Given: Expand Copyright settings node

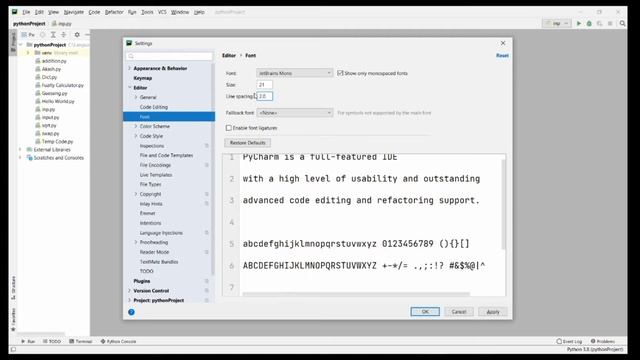Looking at the screenshot, I should pyautogui.click(x=136, y=194).
